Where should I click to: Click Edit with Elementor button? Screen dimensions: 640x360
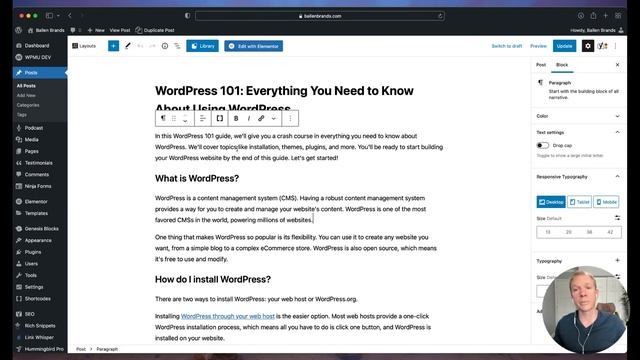point(253,46)
